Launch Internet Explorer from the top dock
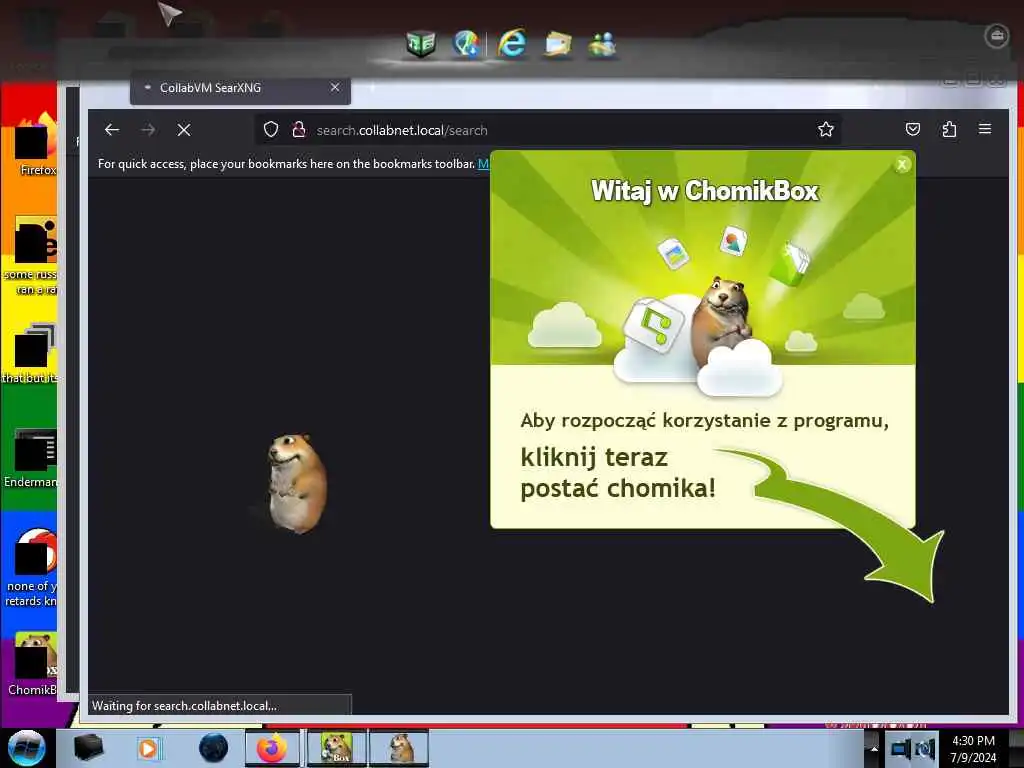 point(511,44)
